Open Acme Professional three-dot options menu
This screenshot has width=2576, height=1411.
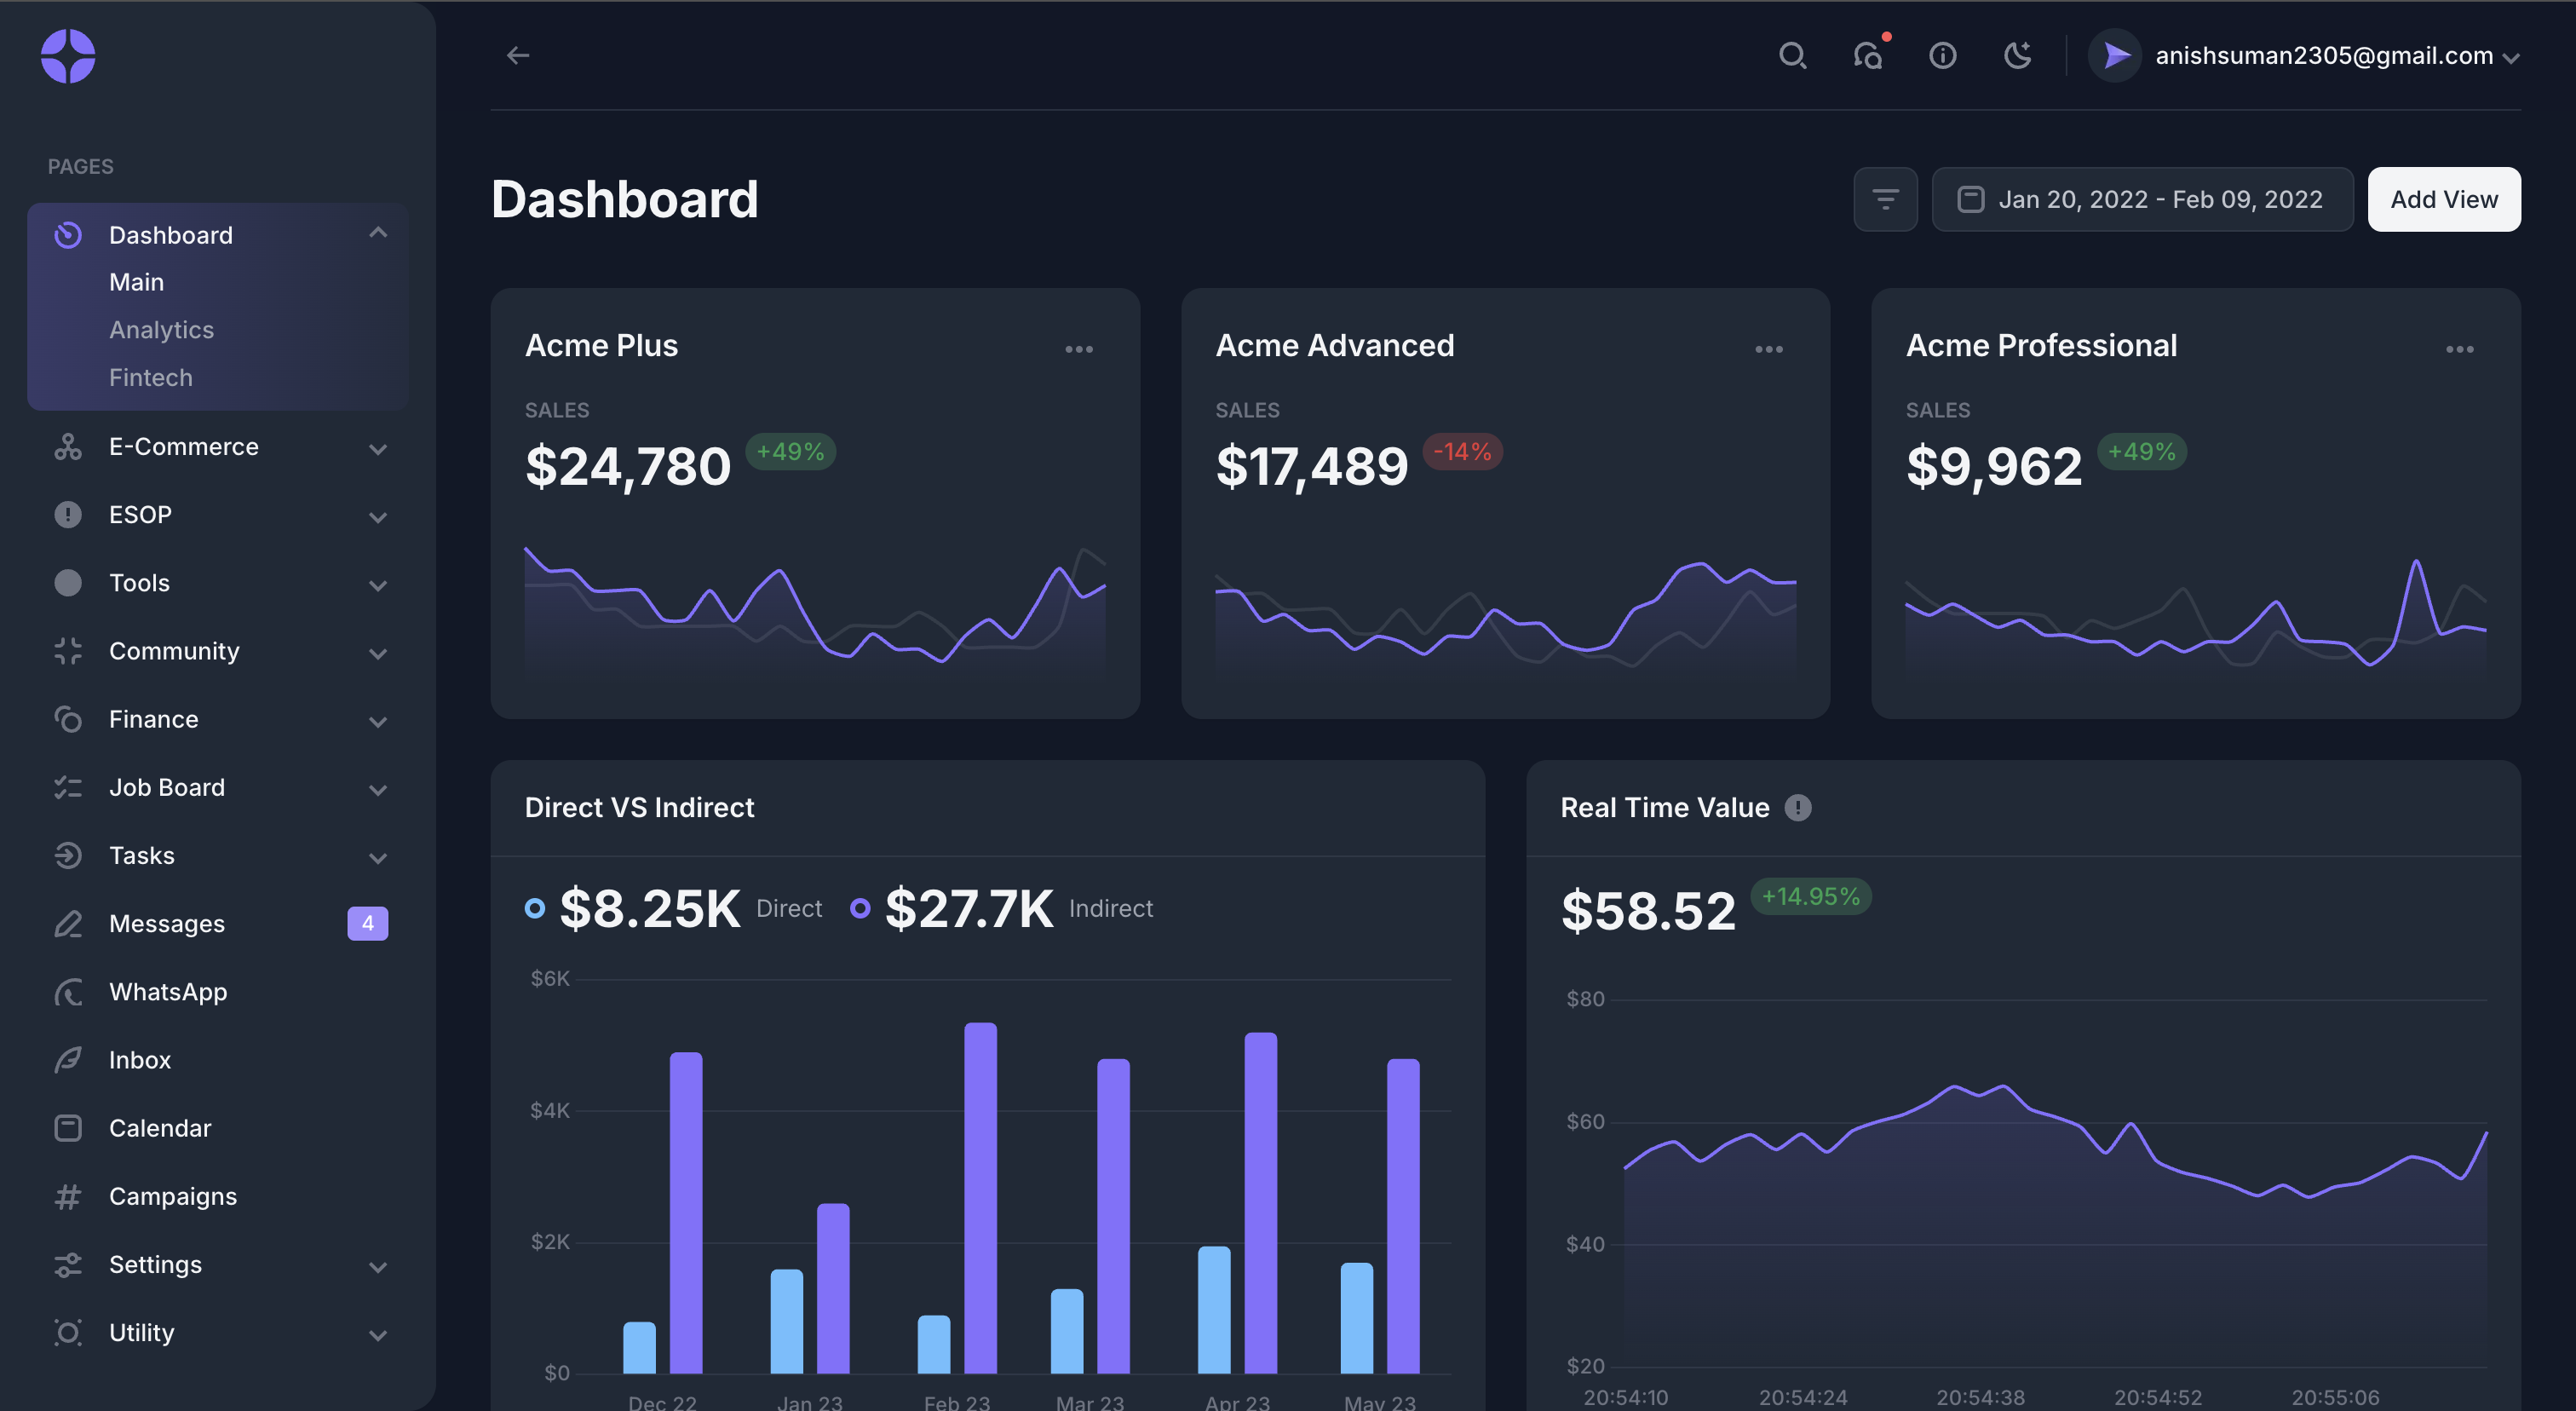pos(2459,349)
